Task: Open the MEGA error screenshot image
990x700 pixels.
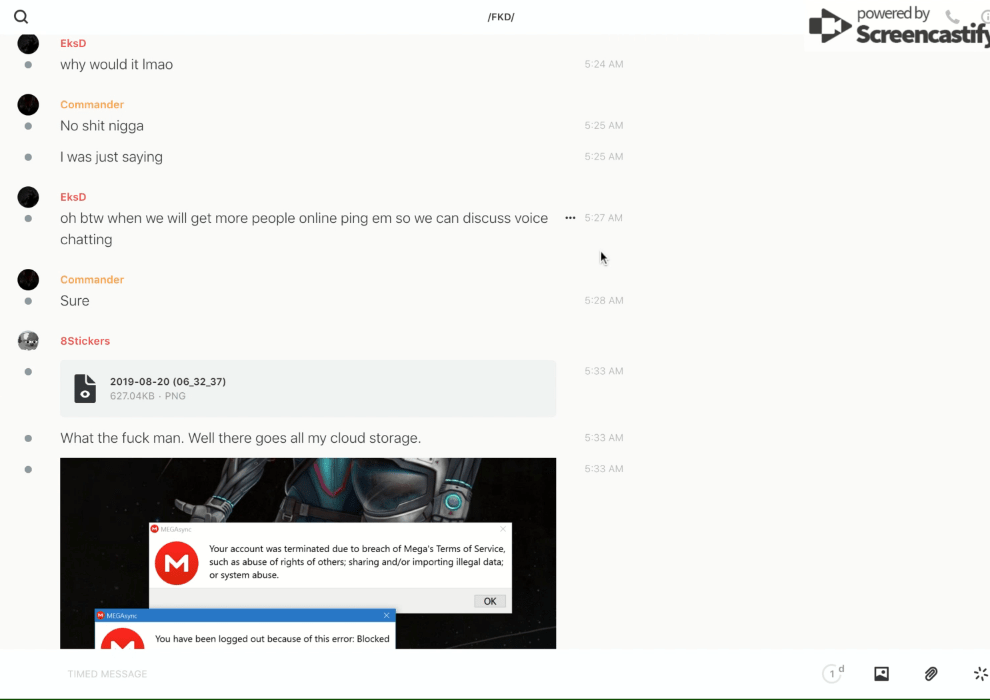Action: click(308, 553)
